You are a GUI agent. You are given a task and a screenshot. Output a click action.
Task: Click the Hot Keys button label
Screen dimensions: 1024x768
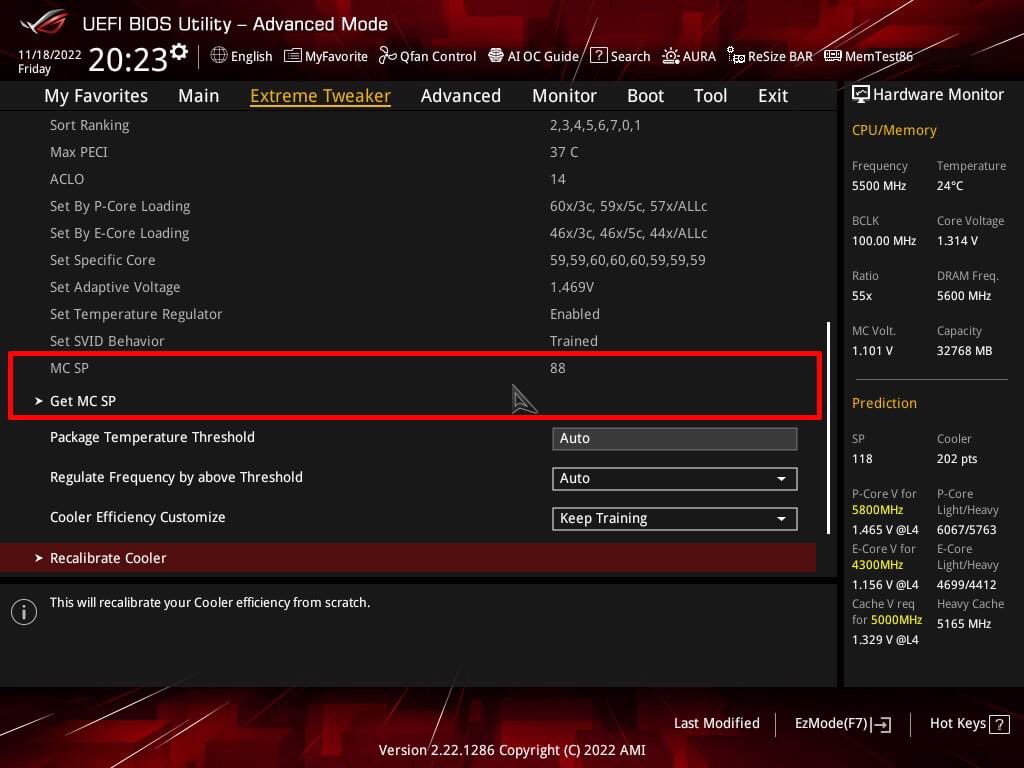click(957, 724)
